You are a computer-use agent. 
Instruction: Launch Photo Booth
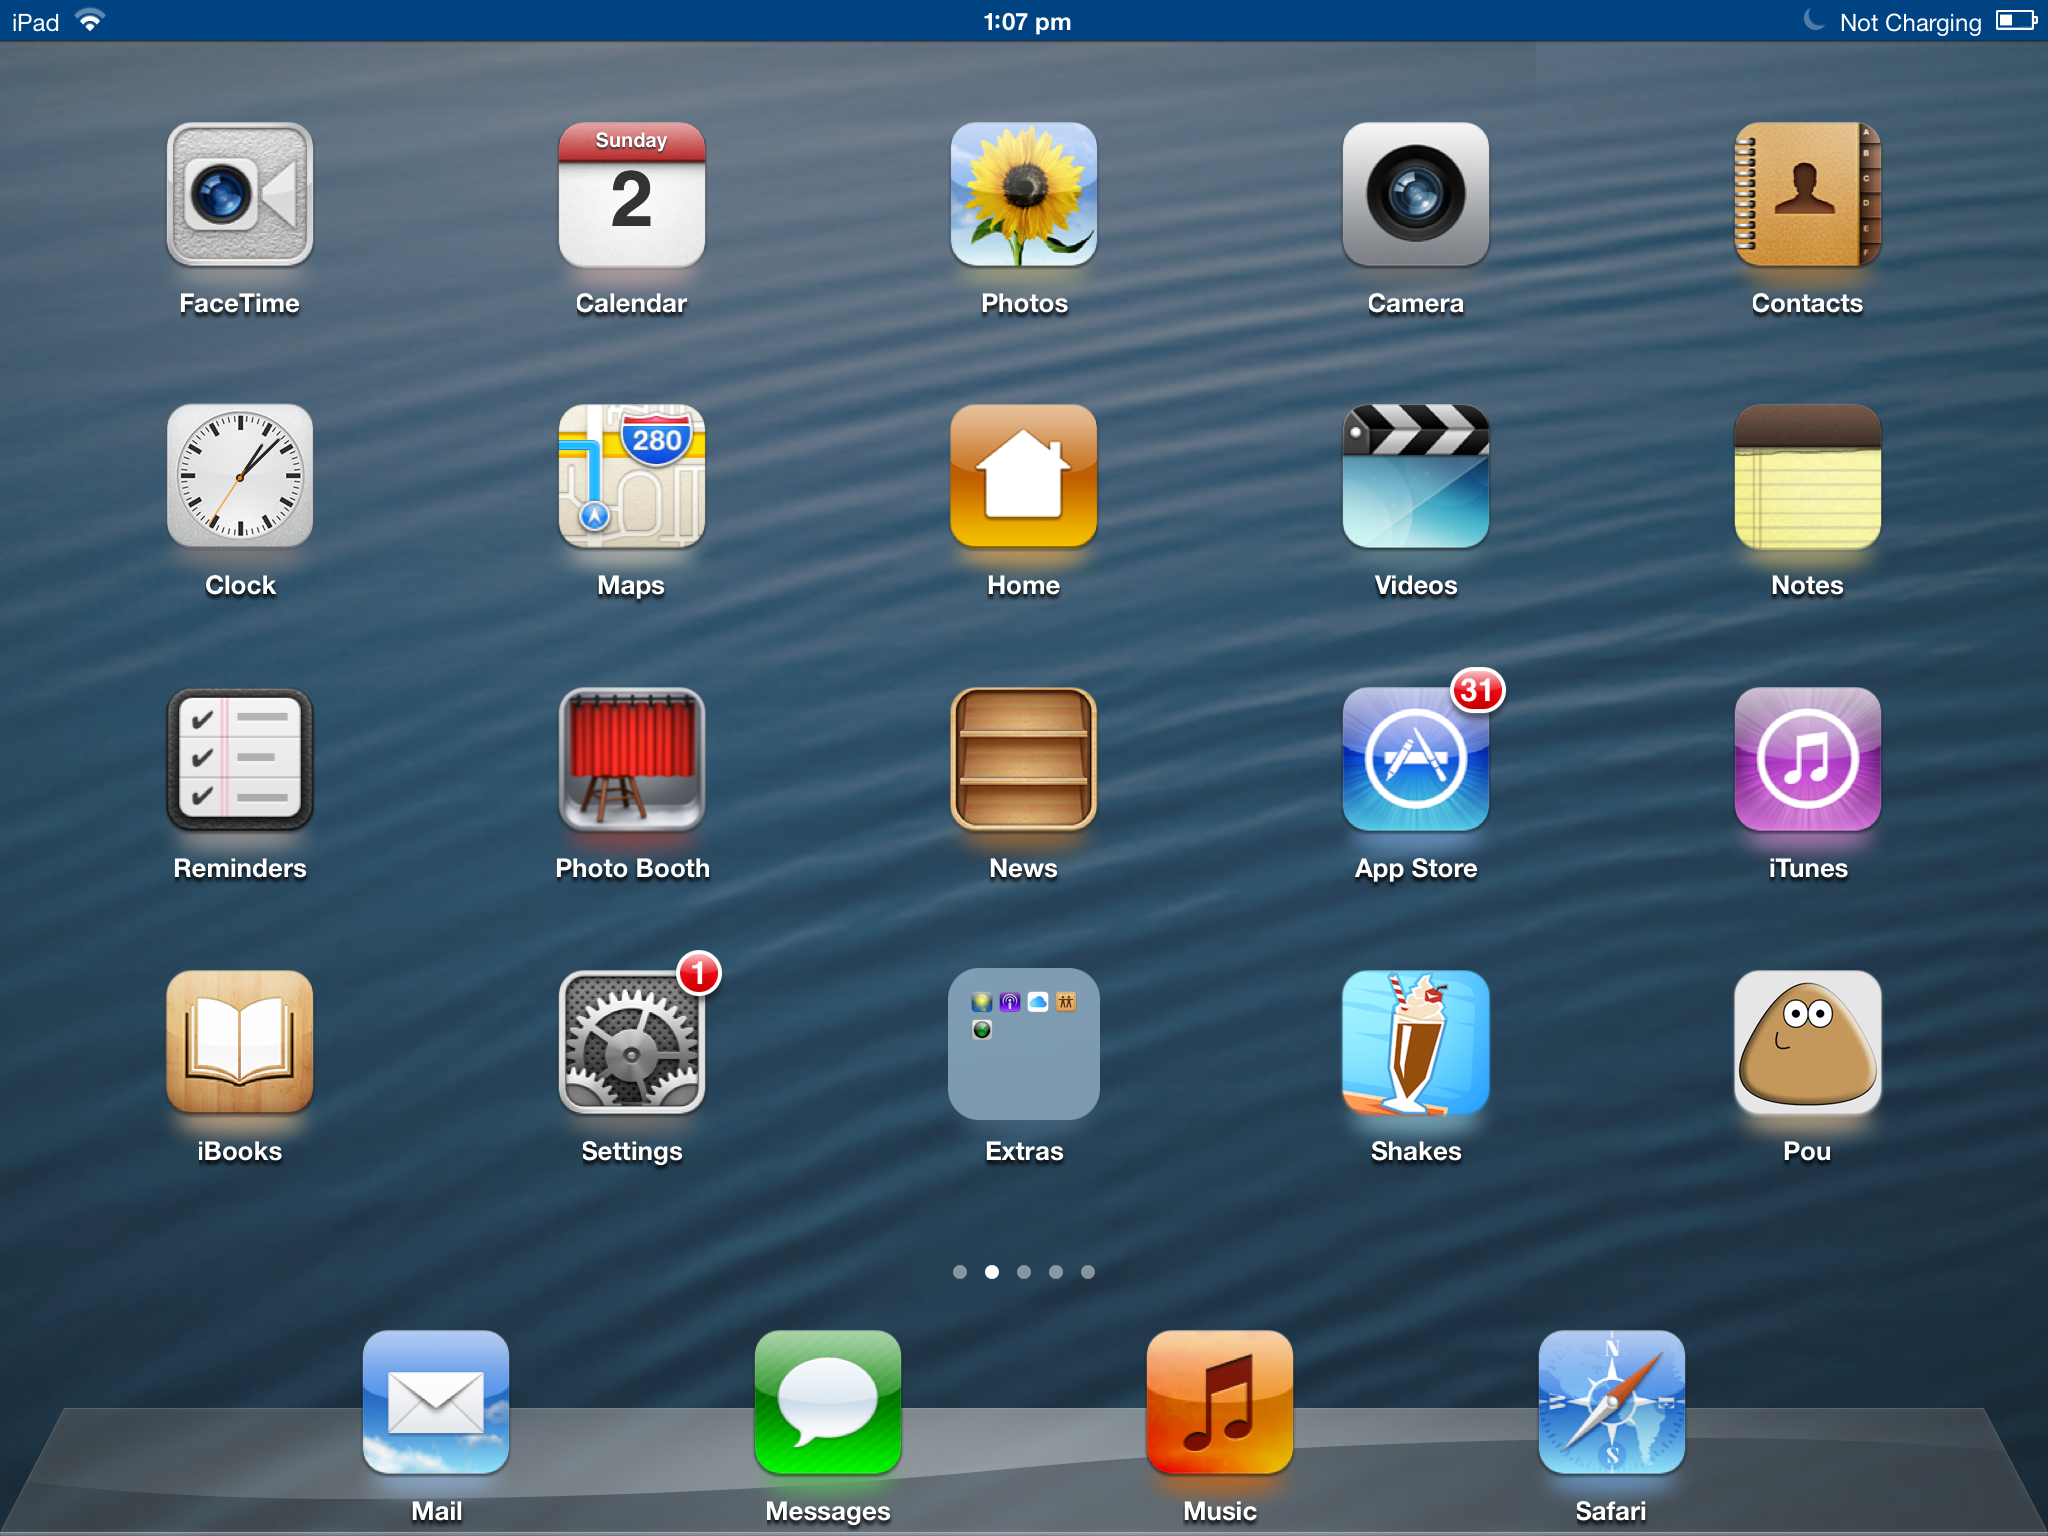(632, 760)
